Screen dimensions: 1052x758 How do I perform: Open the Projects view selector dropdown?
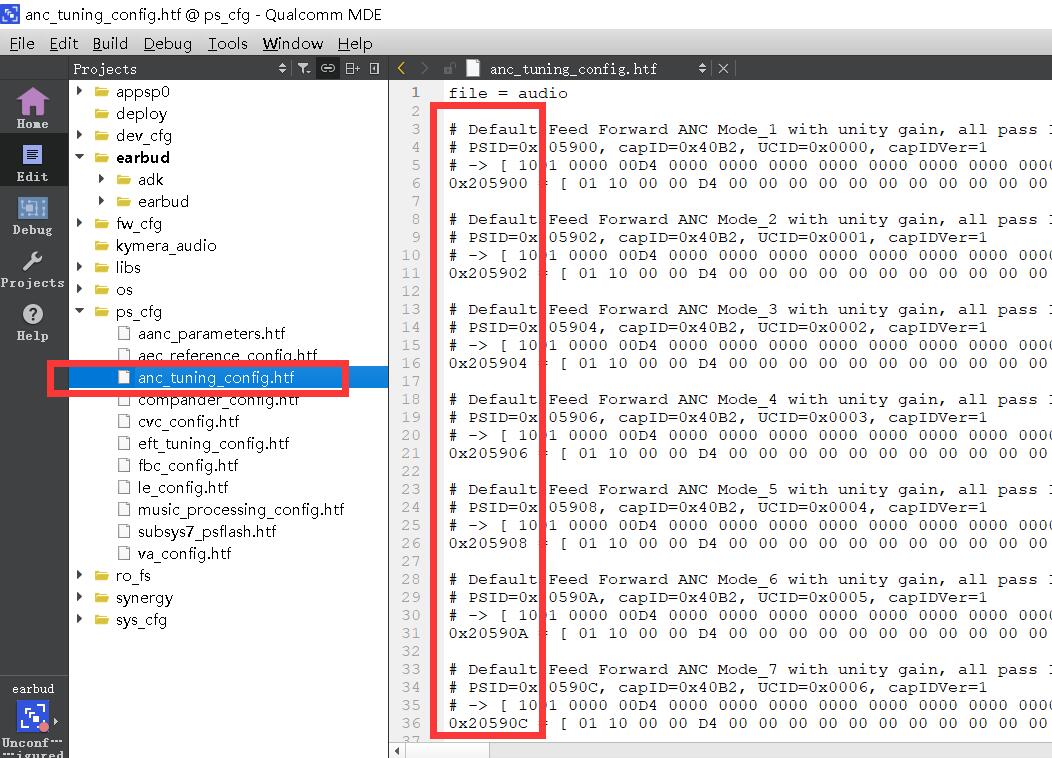(282, 68)
